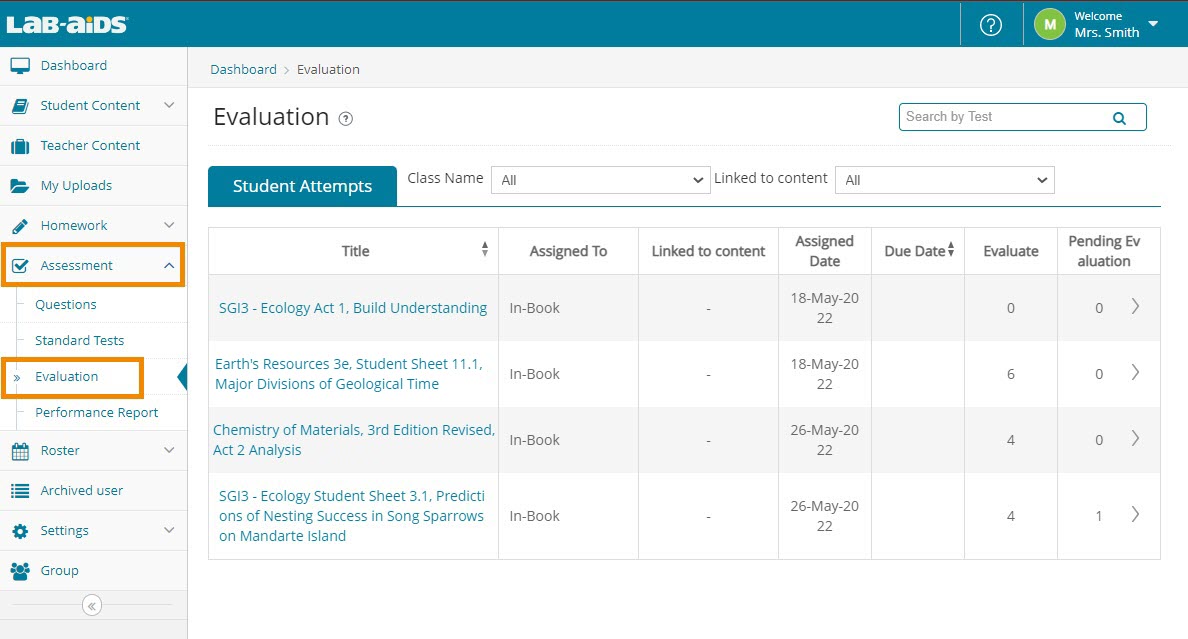Open Performance Report in sidebar
The width and height of the screenshot is (1188, 639).
96,412
